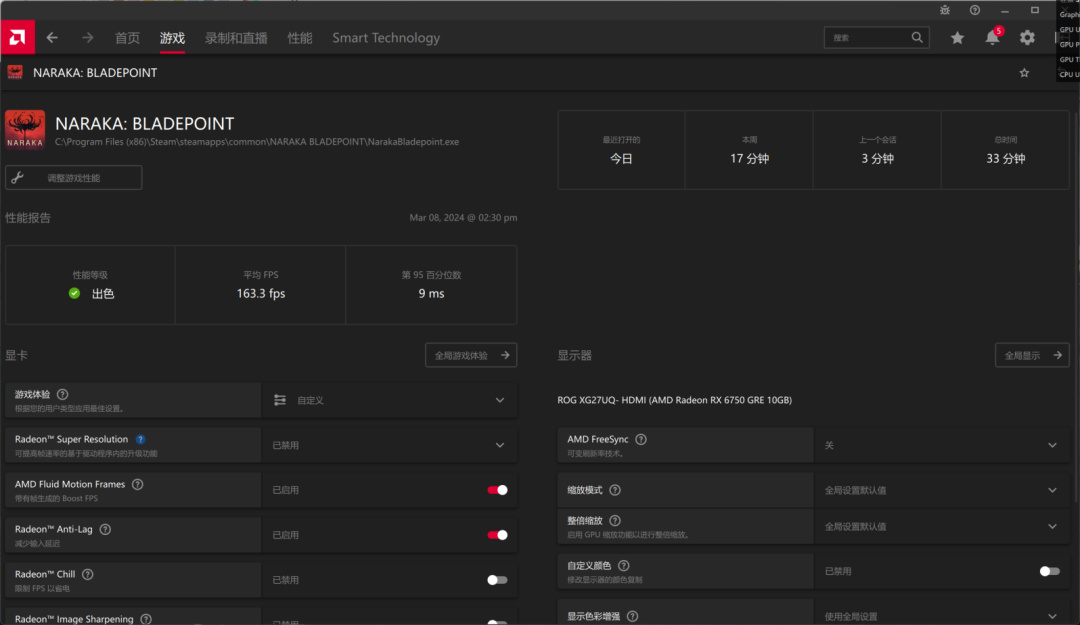Click 调整游戏性能 button
Image resolution: width=1080 pixels, height=625 pixels.
74,178
